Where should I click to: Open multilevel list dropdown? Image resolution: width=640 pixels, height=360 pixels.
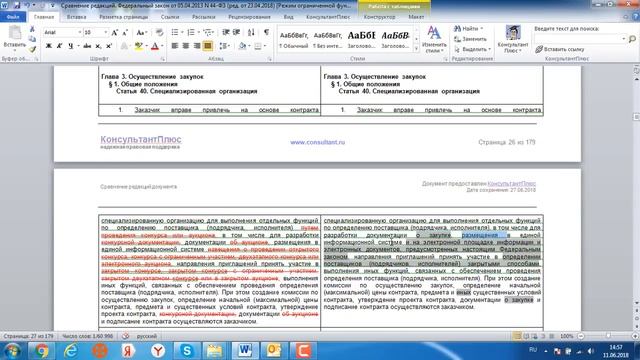[x=213, y=32]
